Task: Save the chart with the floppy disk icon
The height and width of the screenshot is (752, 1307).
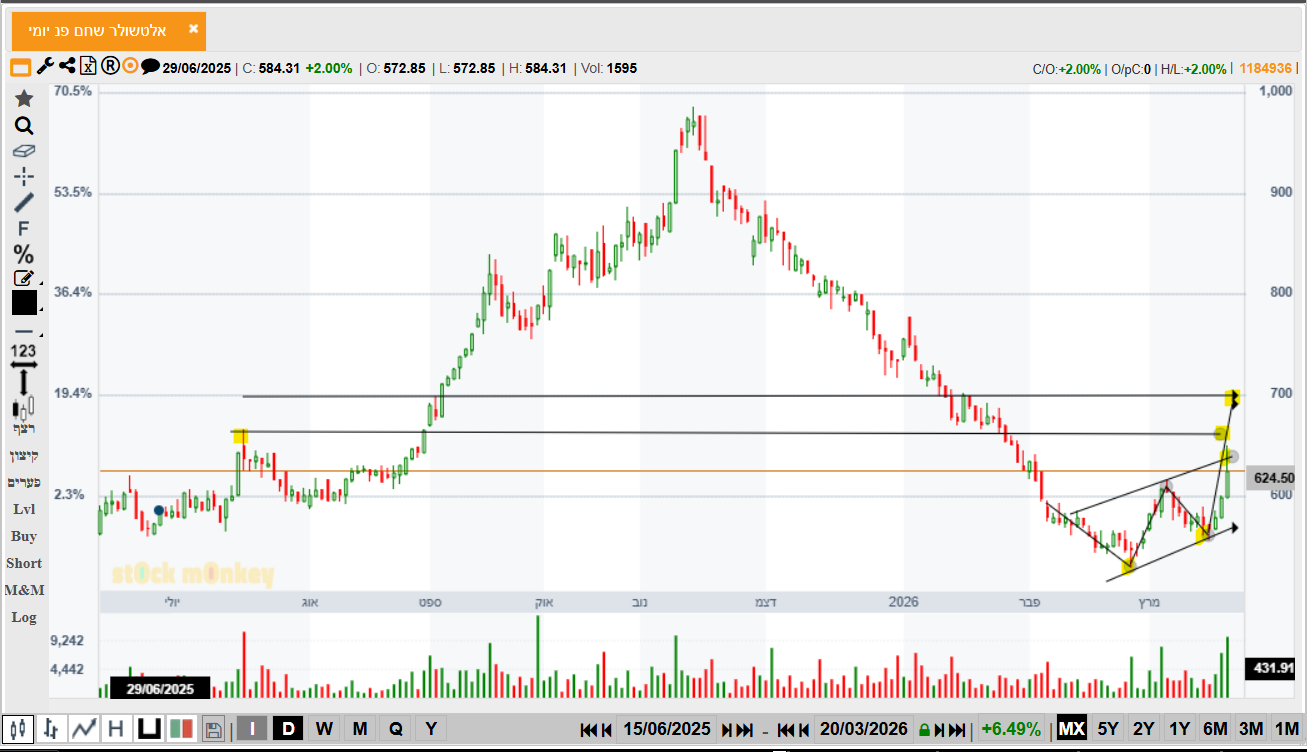Action: click(x=213, y=729)
